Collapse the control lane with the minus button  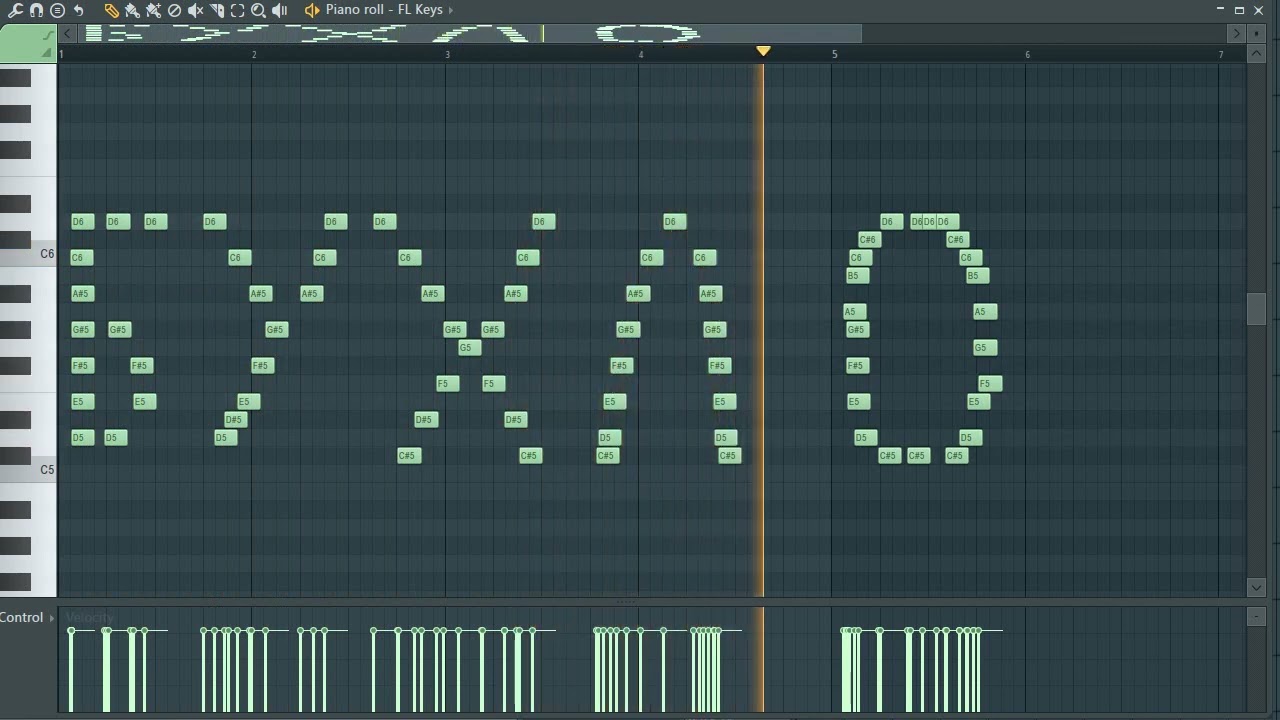click(1257, 617)
